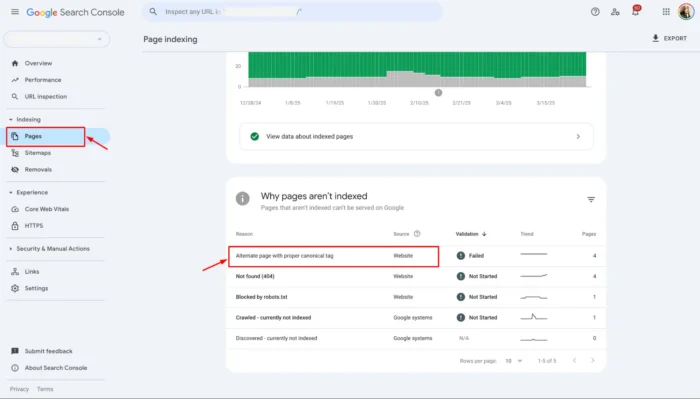Open the Rows per page dropdown

[513, 361]
